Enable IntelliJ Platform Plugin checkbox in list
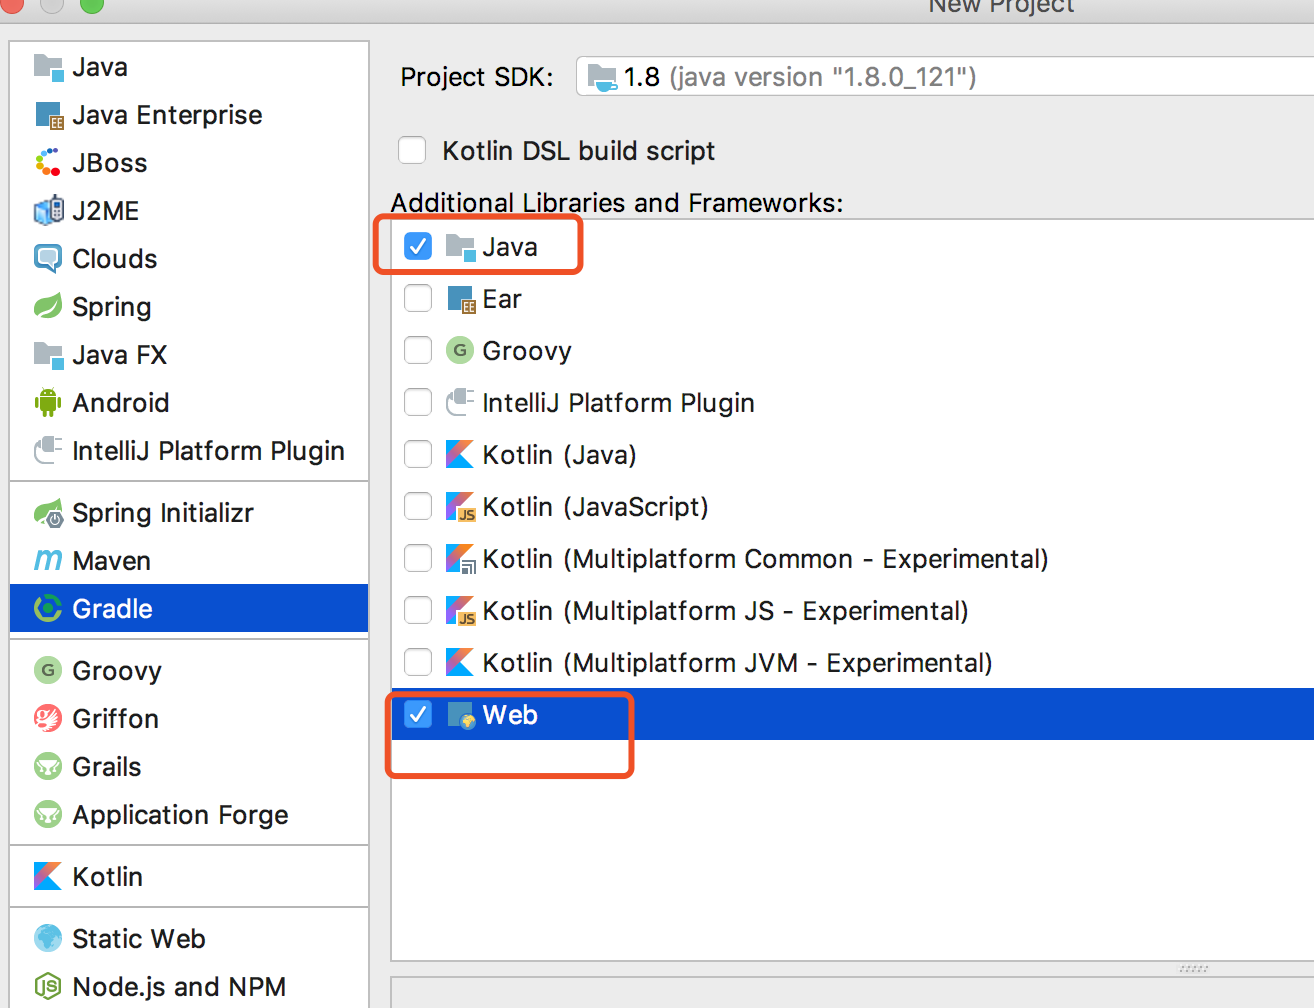Viewport: 1314px width, 1008px height. tap(418, 402)
